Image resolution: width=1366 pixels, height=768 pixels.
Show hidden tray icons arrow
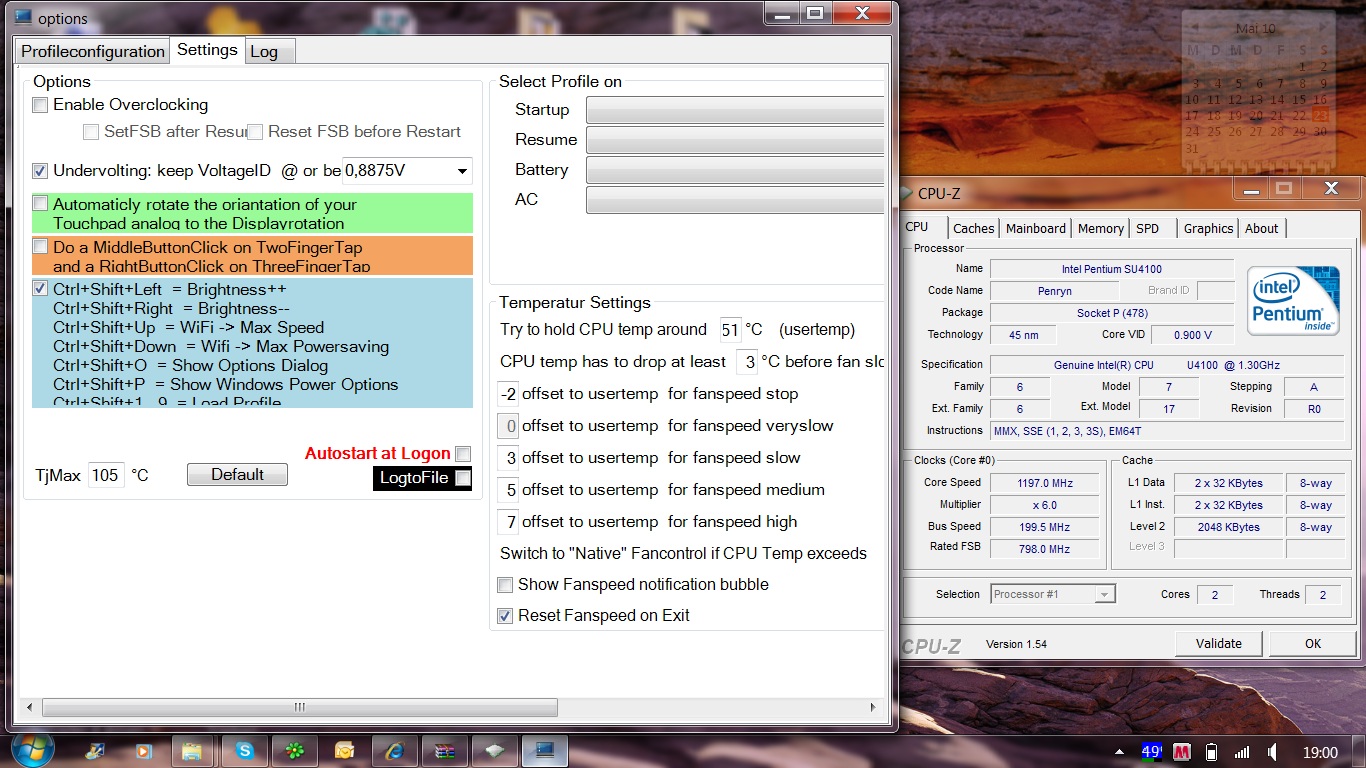1119,752
